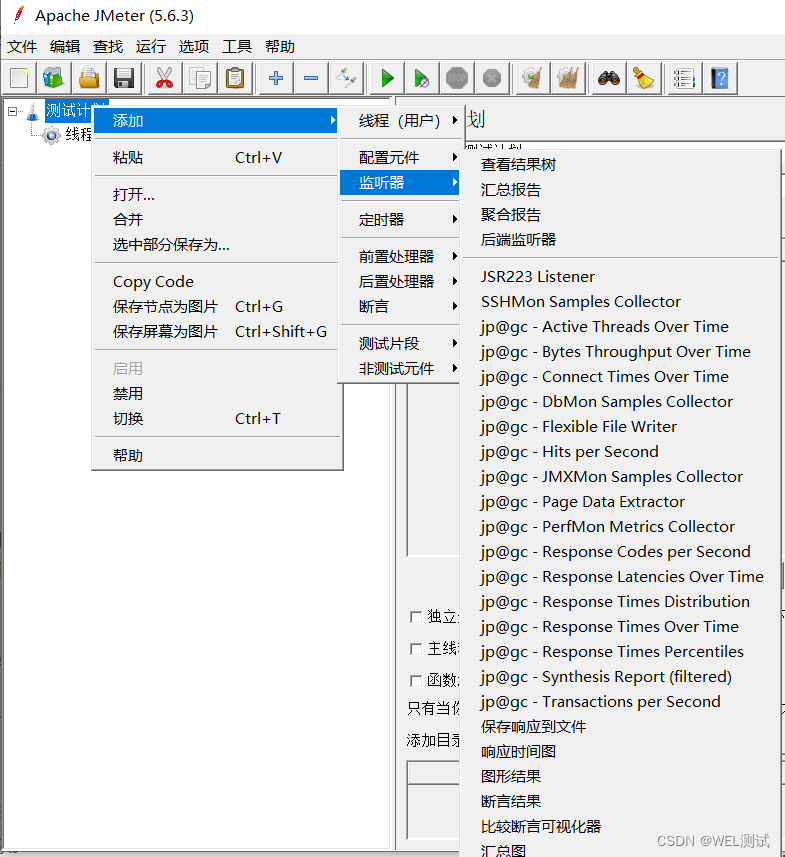
Task: Click the Toggle enable/disable icon
Action: (x=347, y=78)
